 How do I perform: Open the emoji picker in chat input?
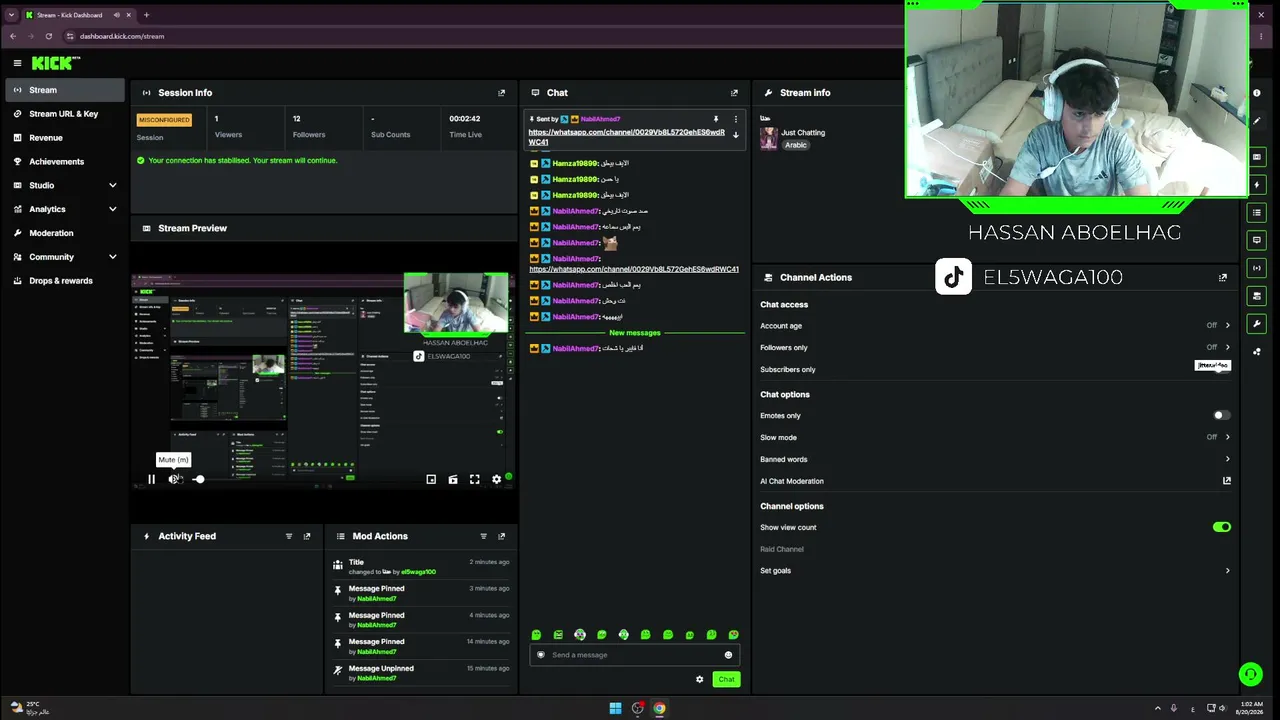(728, 655)
